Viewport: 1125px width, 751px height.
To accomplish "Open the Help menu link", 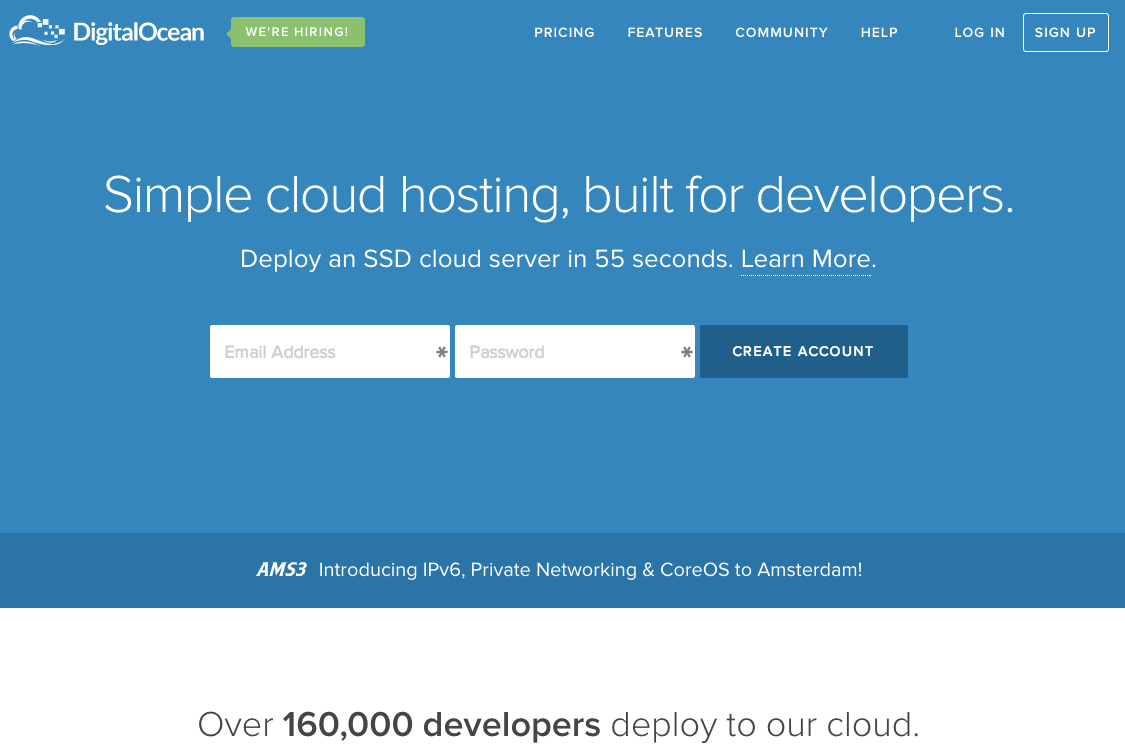I will coord(879,32).
